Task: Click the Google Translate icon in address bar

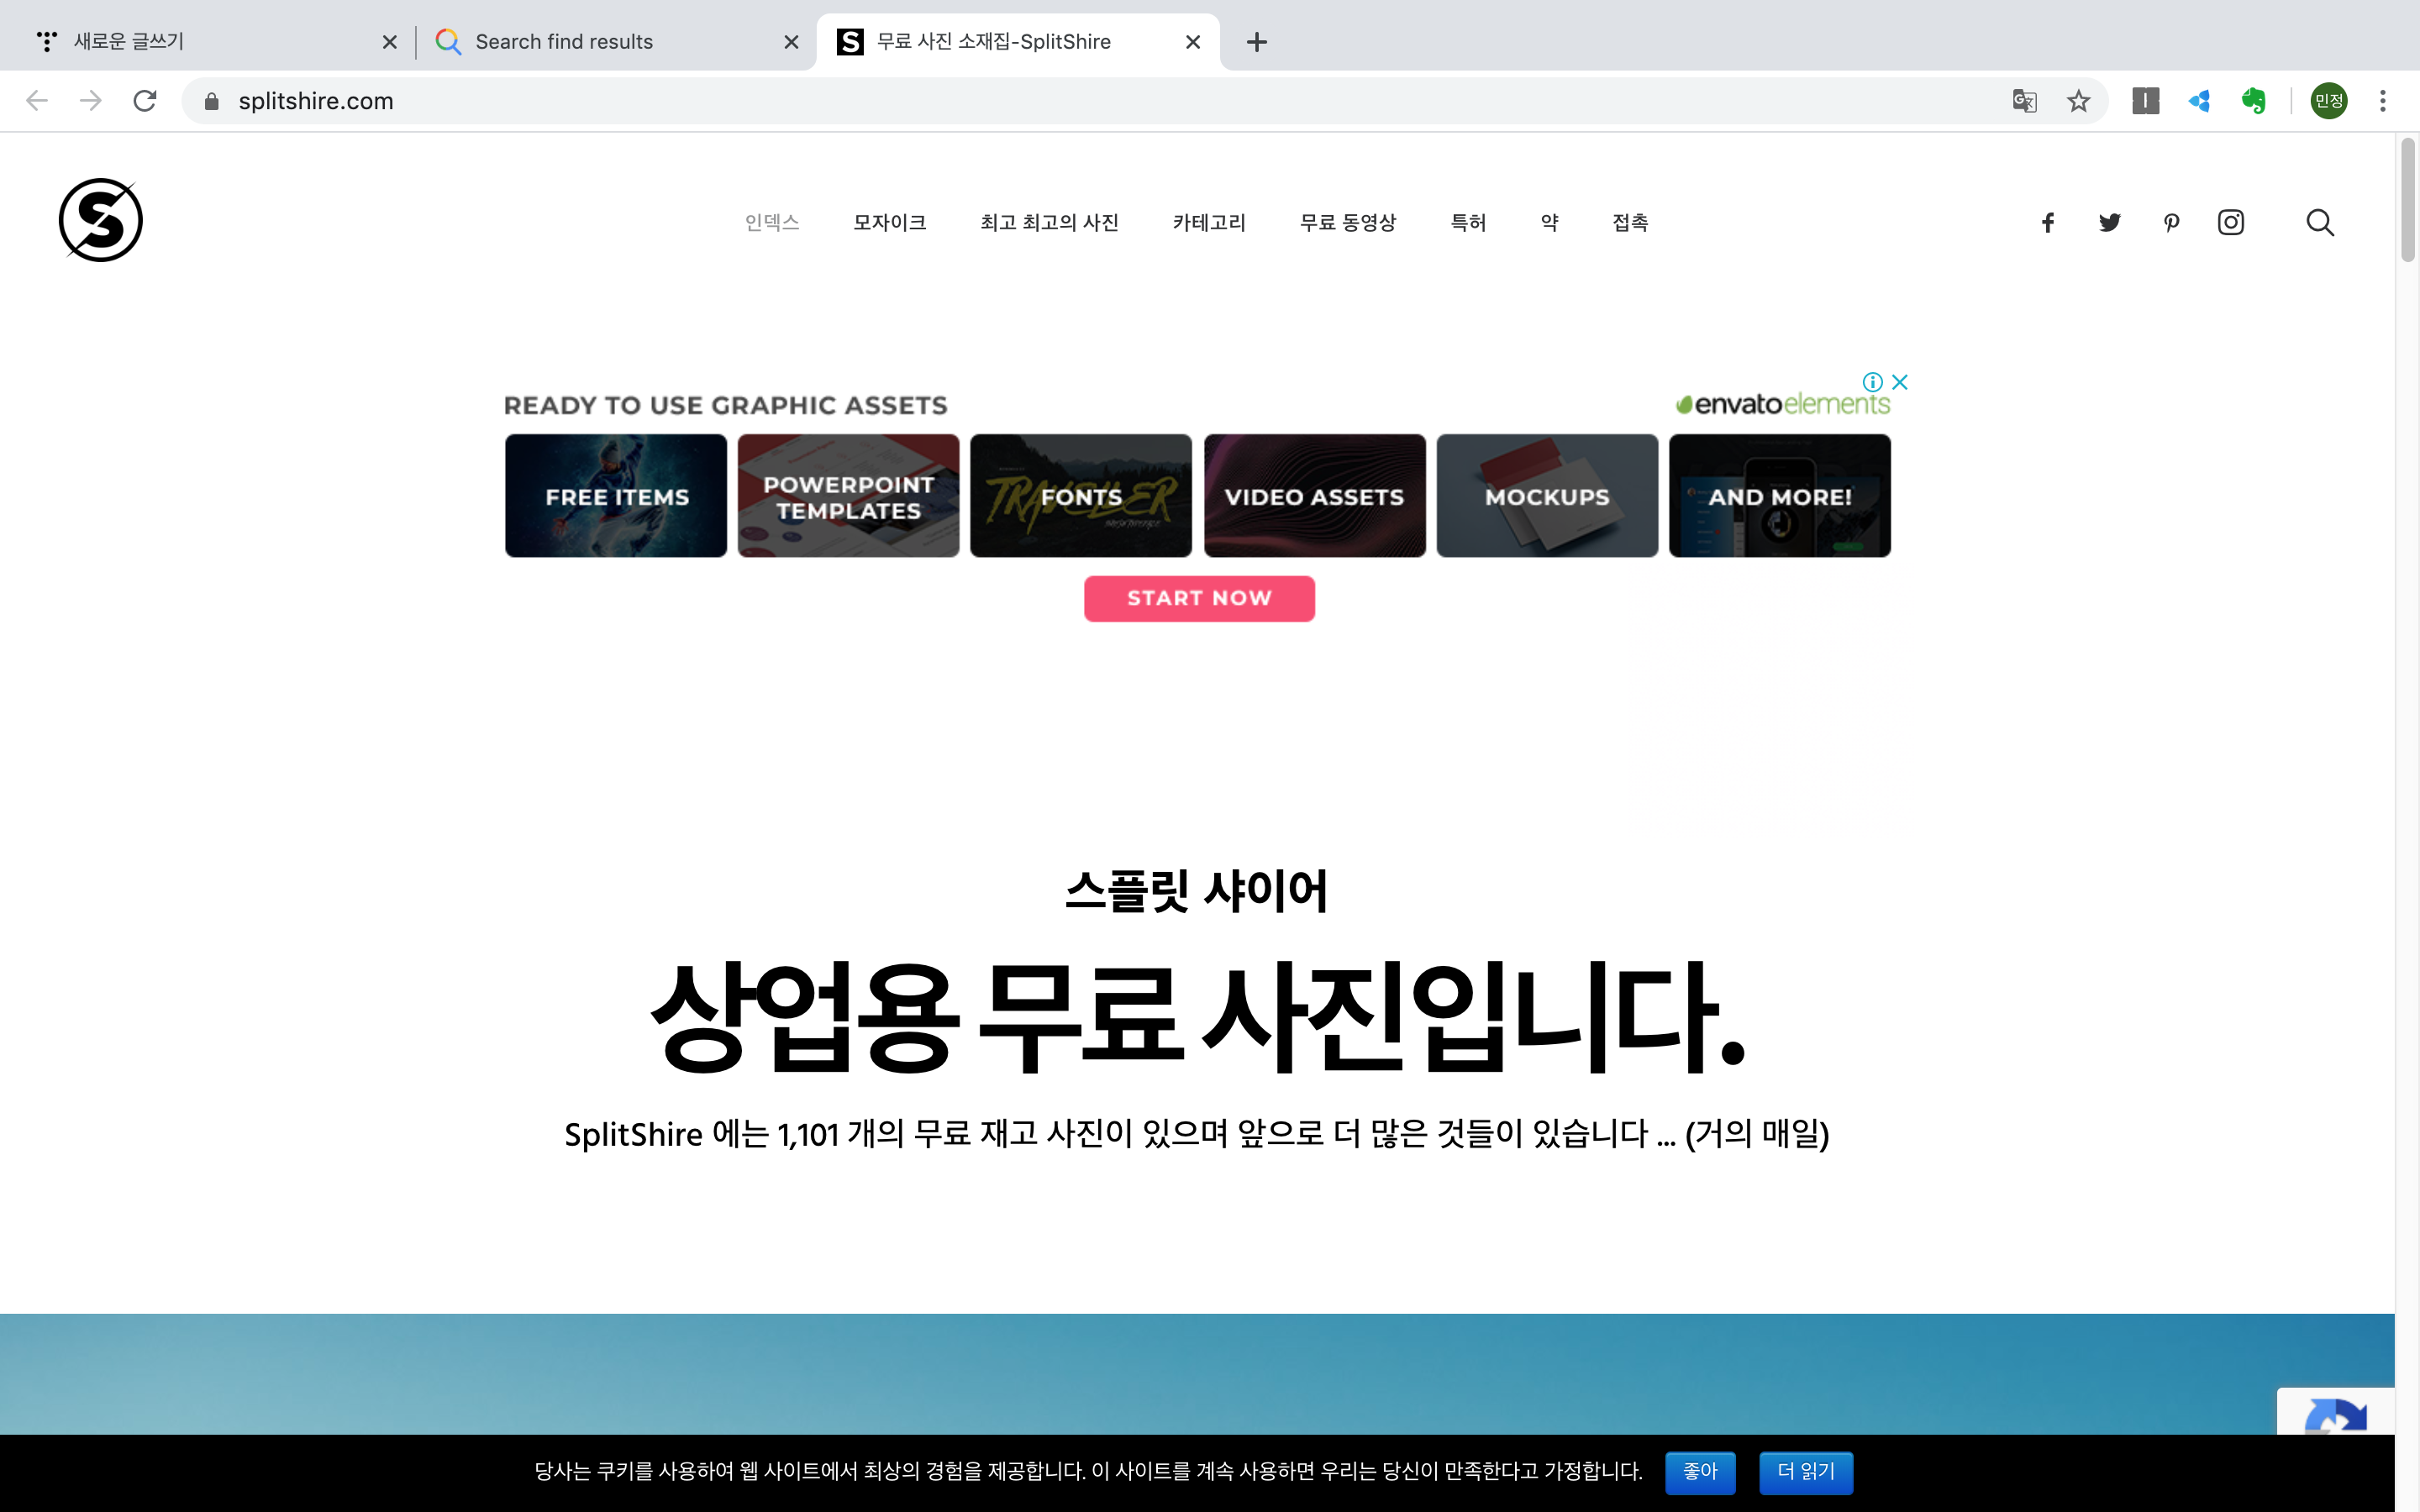Action: [2024, 101]
